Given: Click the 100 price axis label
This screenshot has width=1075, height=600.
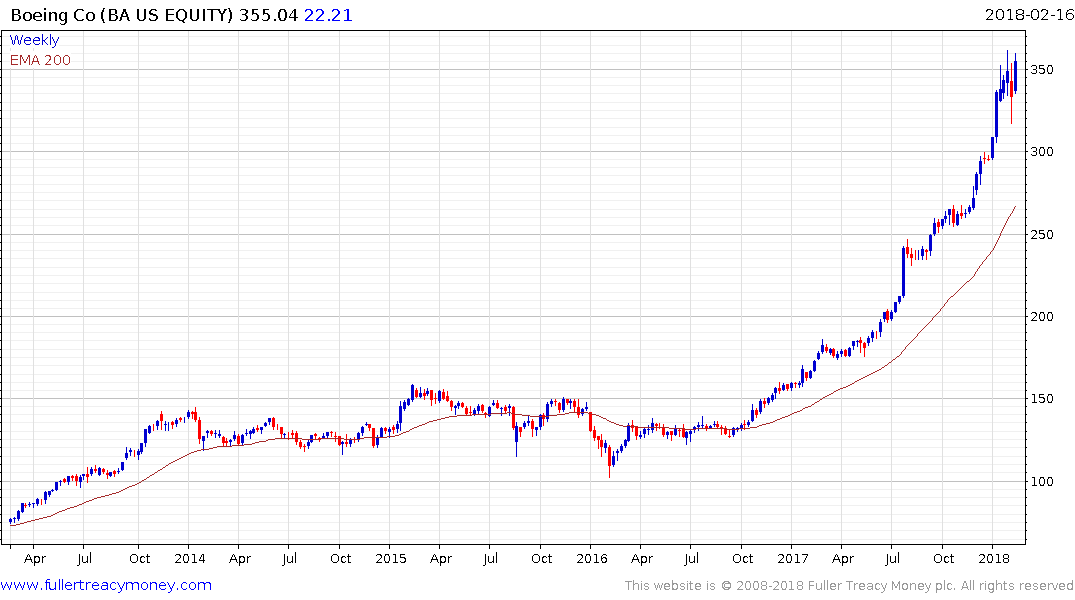Looking at the screenshot, I should (1042, 481).
